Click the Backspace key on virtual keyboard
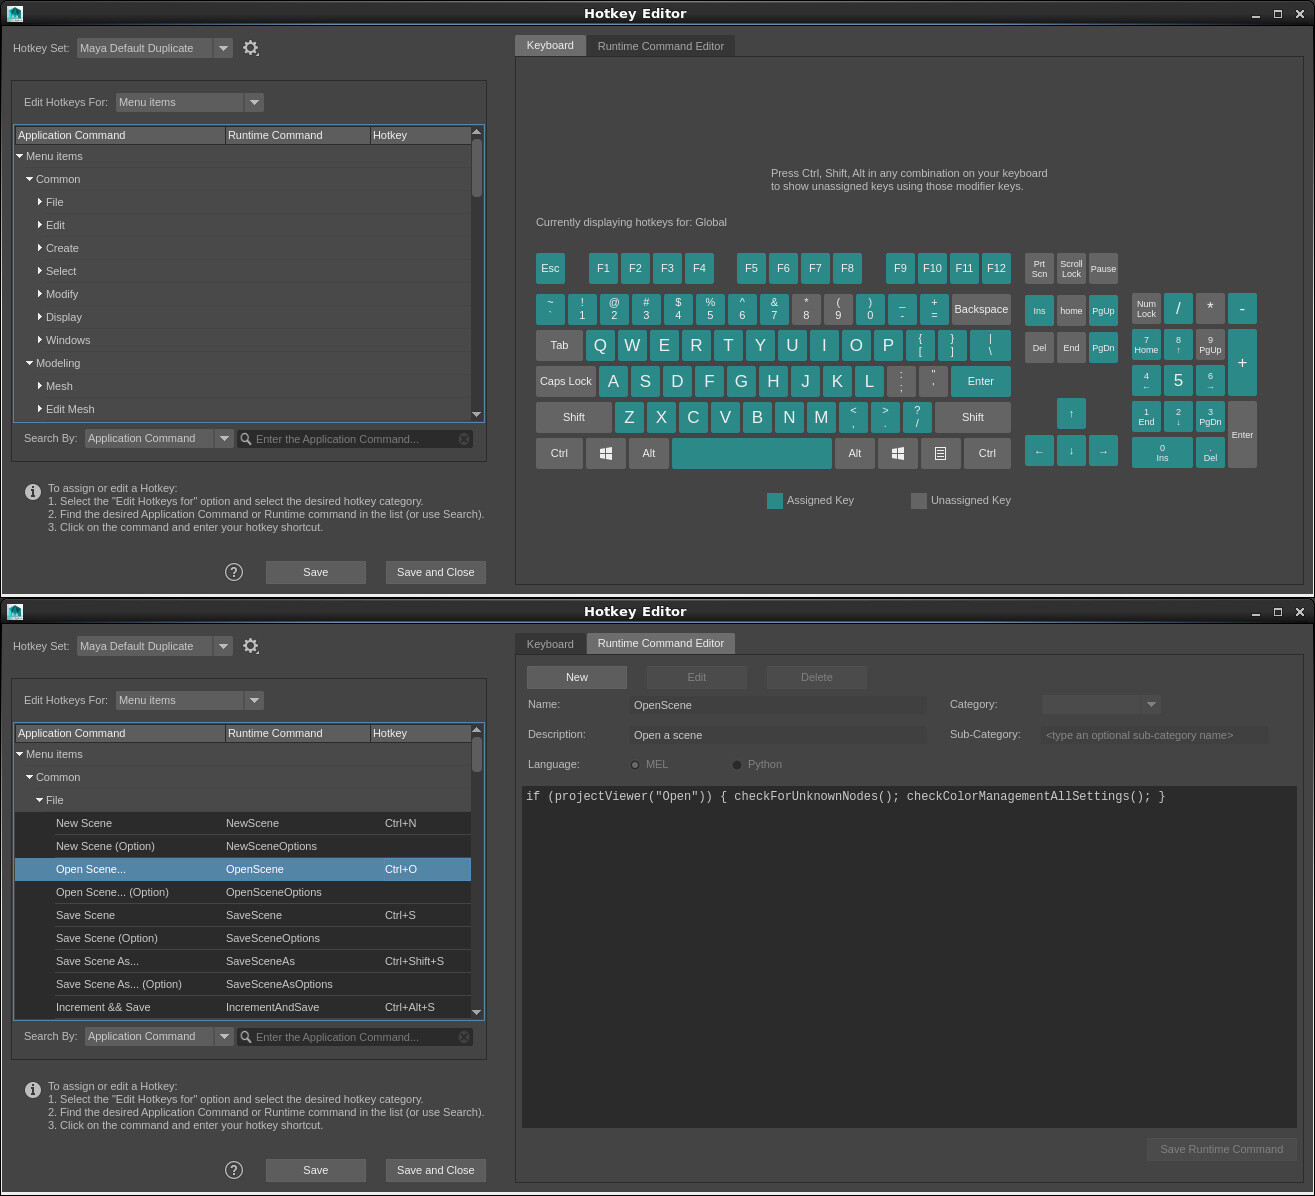 point(981,309)
